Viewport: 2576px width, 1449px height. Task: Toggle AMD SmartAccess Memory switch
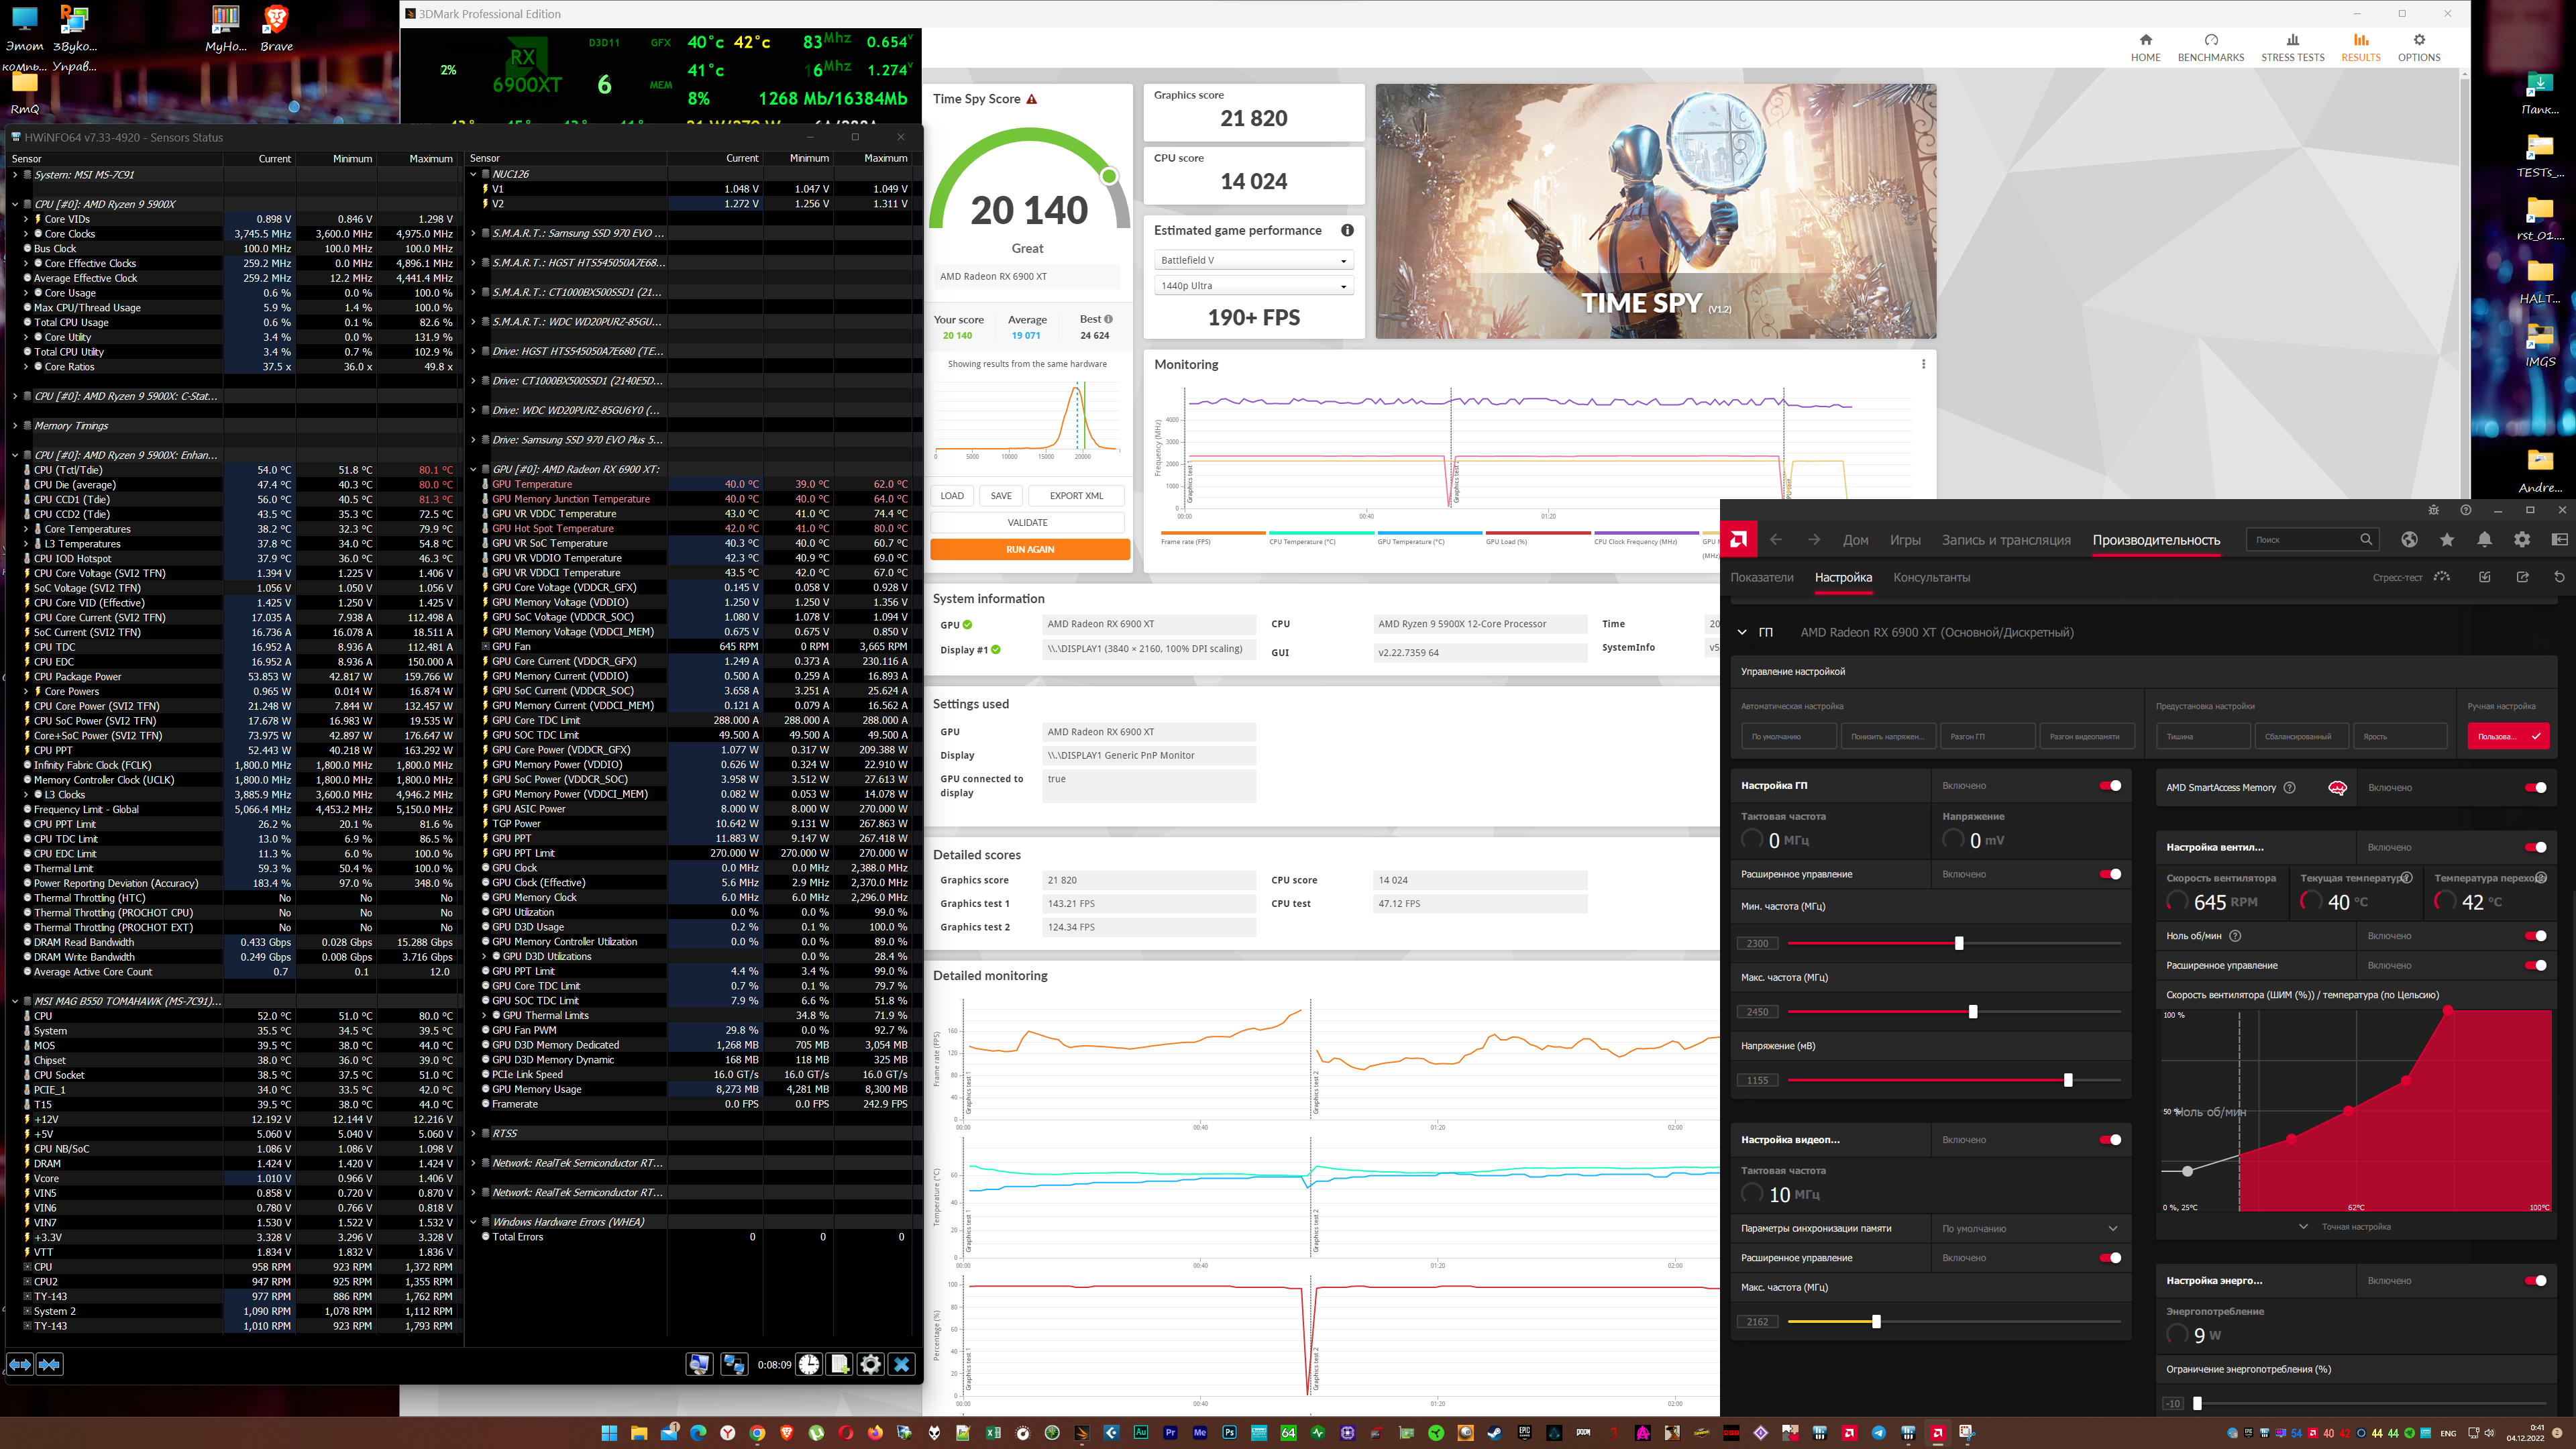(2535, 788)
